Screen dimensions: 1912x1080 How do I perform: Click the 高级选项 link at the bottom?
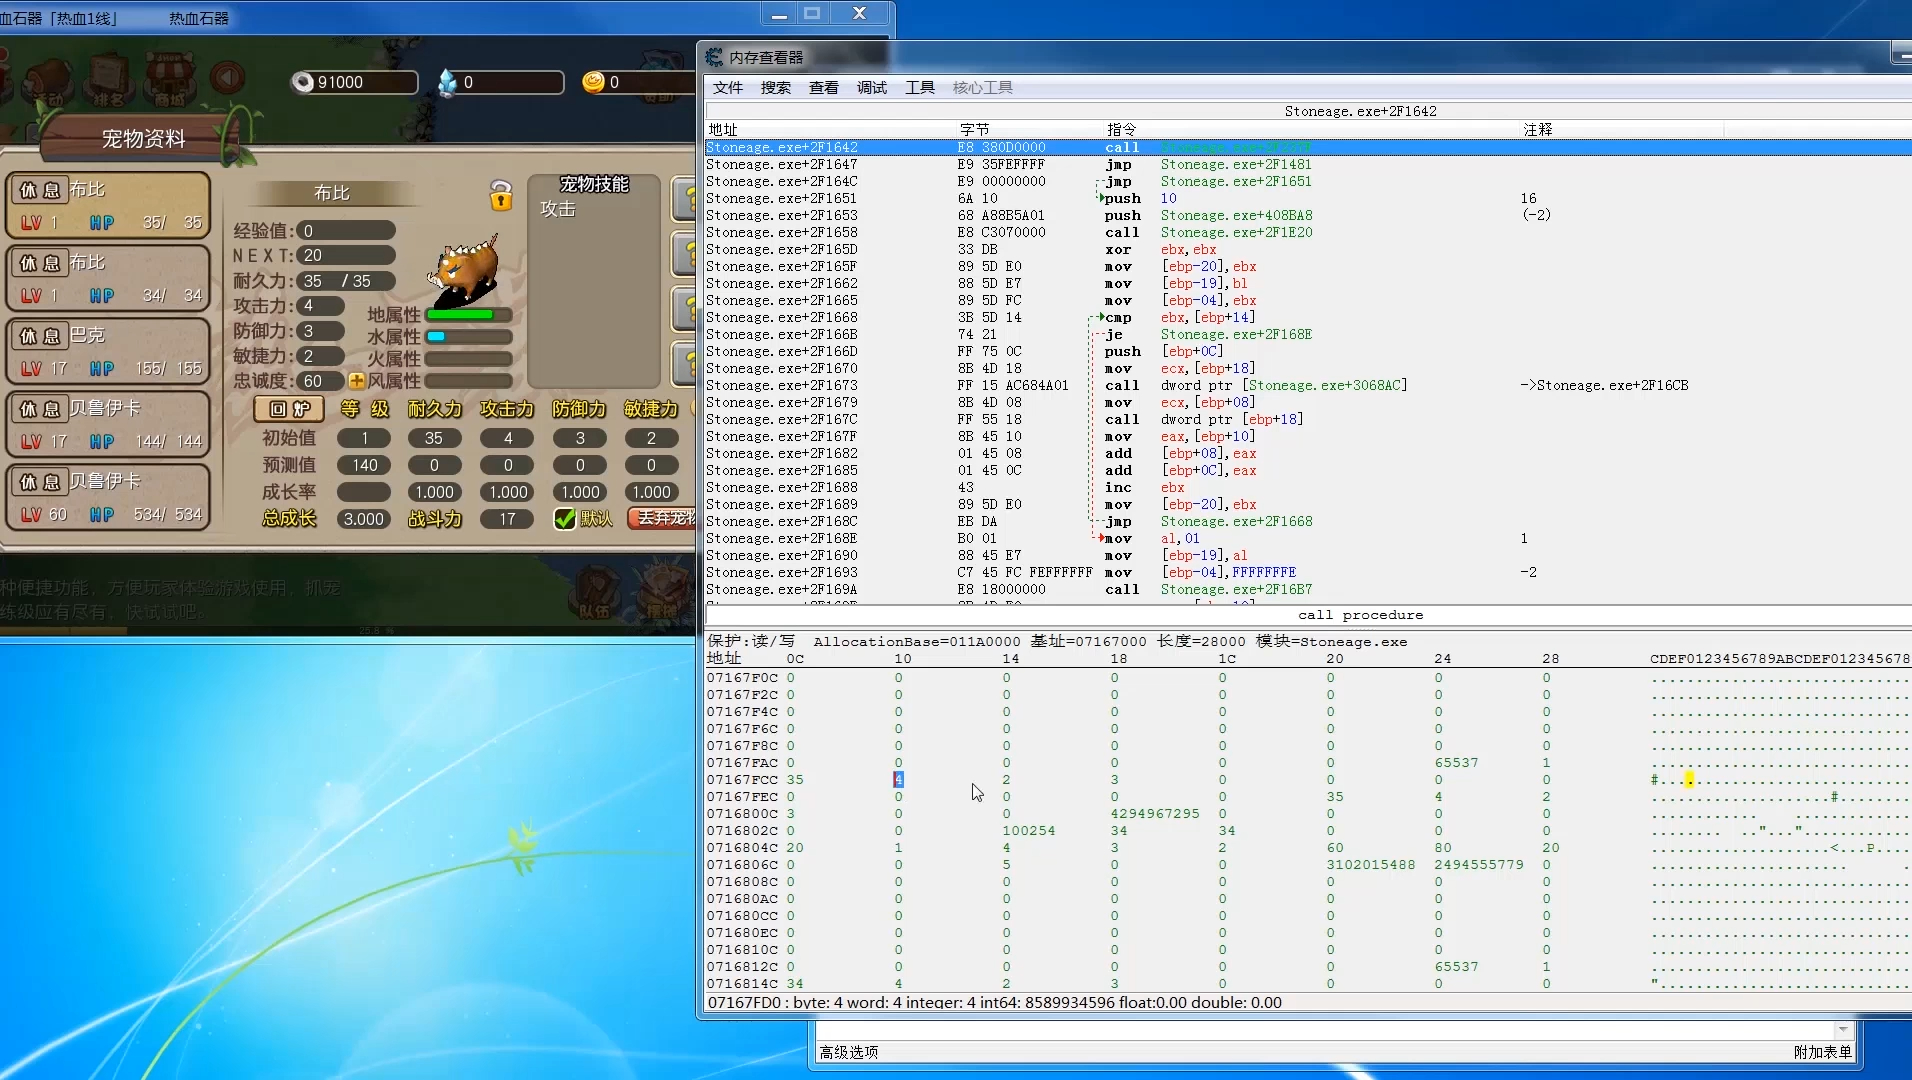point(849,1052)
